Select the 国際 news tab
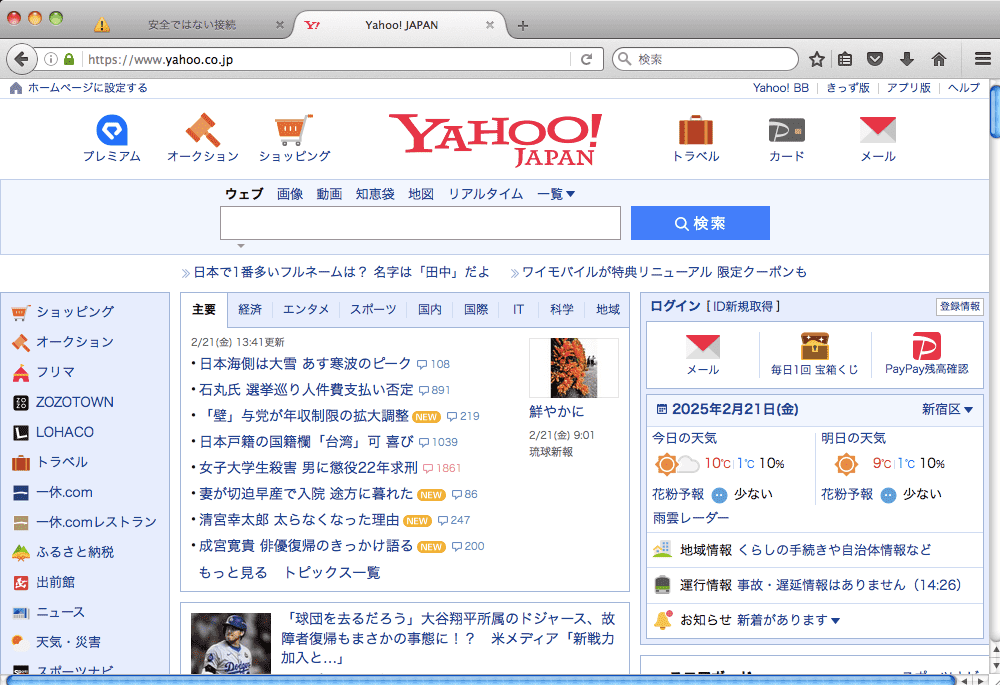The width and height of the screenshot is (1000, 685). coord(476,309)
